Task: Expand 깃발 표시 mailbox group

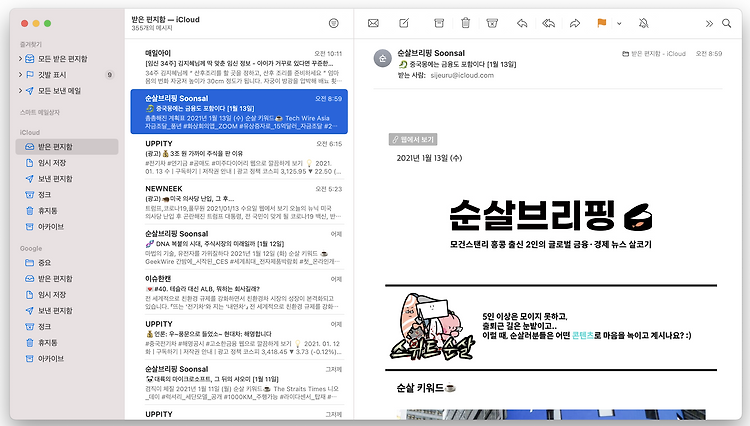Action: (x=20, y=75)
